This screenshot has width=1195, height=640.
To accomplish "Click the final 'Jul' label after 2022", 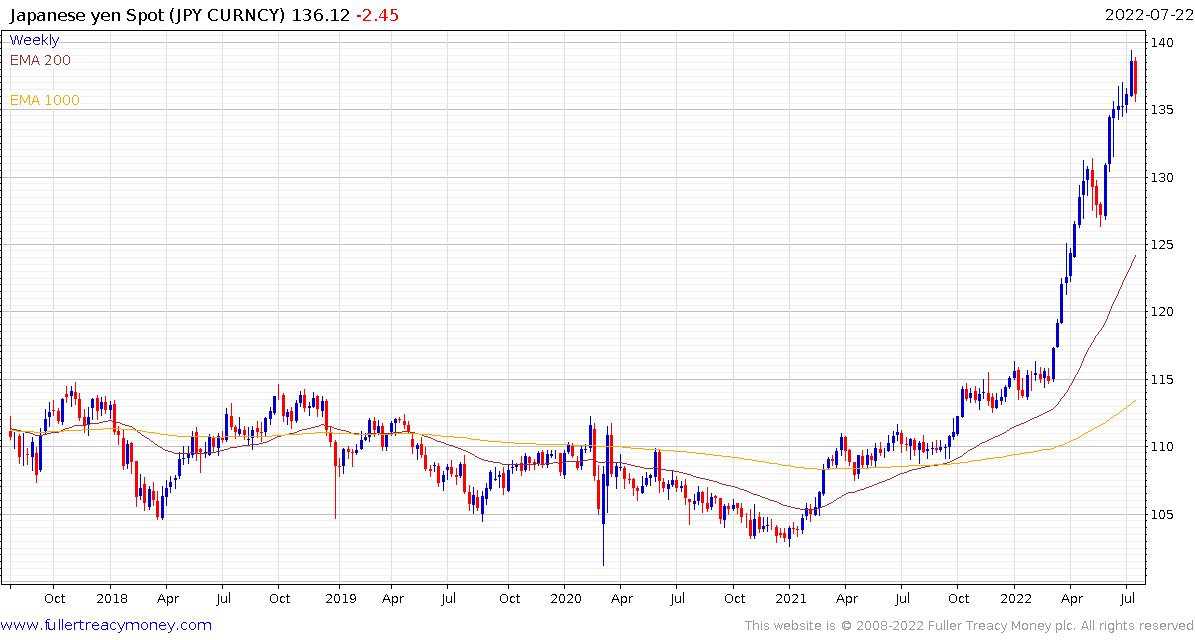I will pyautogui.click(x=1126, y=599).
